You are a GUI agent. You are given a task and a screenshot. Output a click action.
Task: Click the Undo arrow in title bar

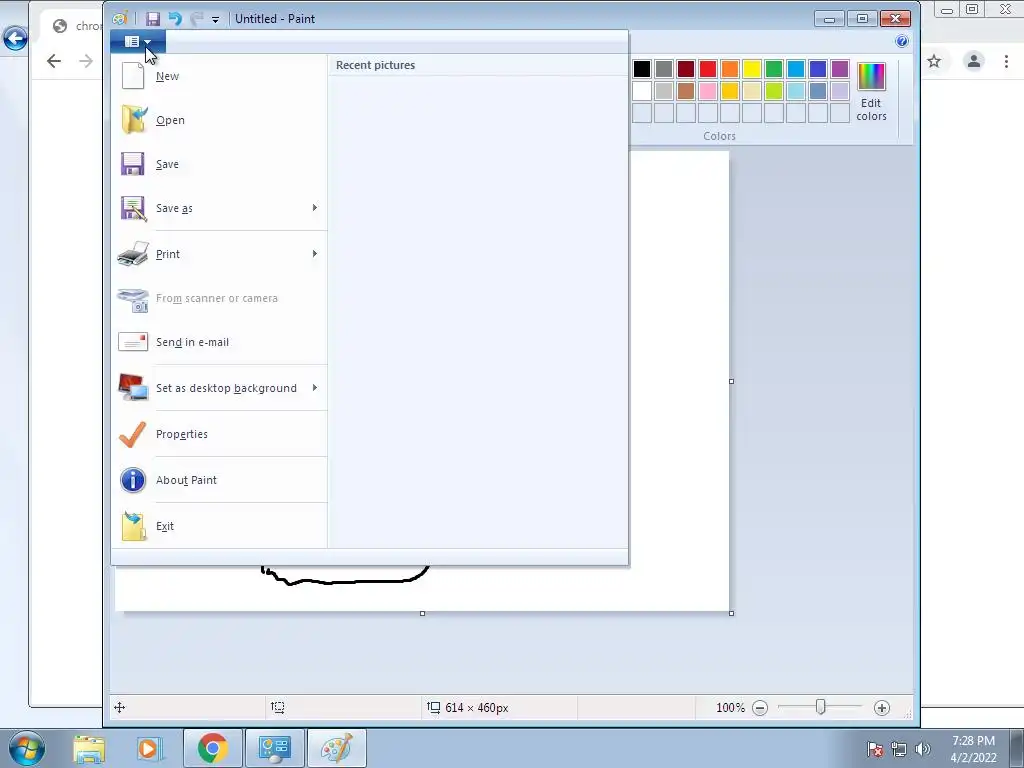(x=175, y=19)
